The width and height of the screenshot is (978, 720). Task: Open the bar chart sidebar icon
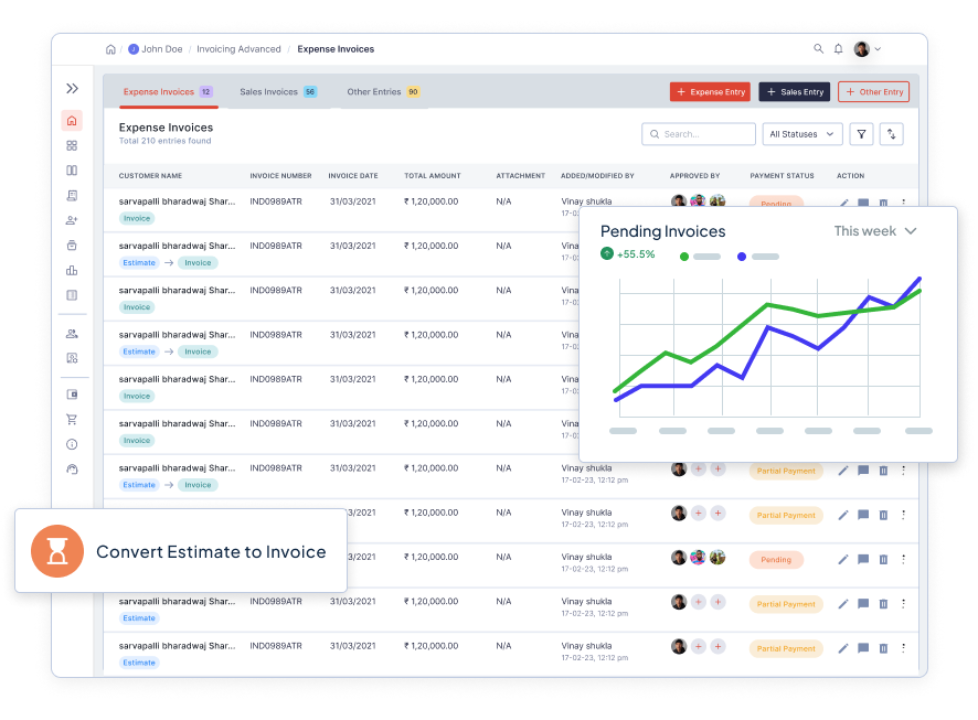tap(71, 270)
